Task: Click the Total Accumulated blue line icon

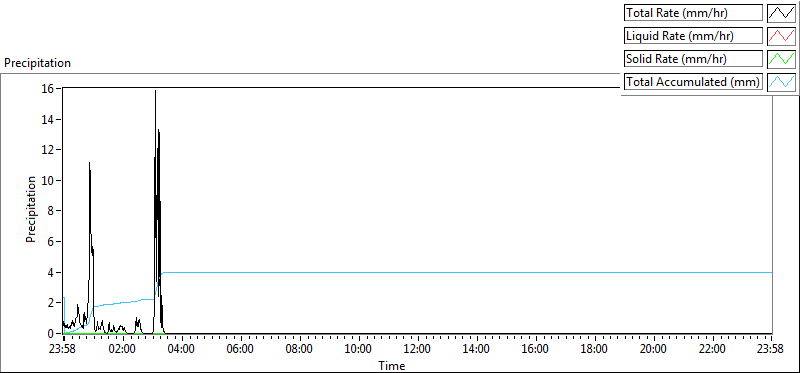Action: 782,82
